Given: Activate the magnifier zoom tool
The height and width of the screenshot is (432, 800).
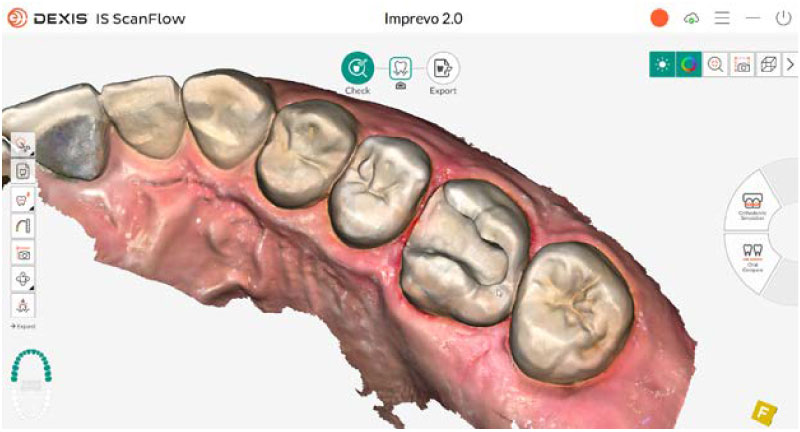Looking at the screenshot, I should [715, 65].
